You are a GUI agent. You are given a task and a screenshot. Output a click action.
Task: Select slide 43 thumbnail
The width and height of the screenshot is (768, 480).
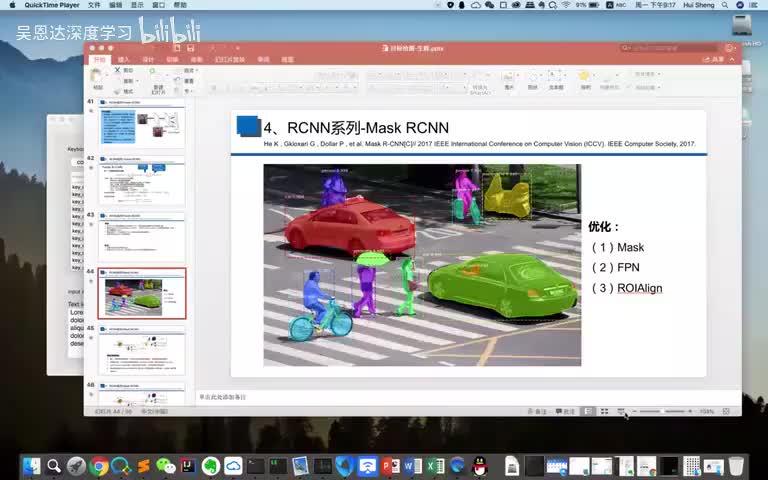pyautogui.click(x=142, y=239)
